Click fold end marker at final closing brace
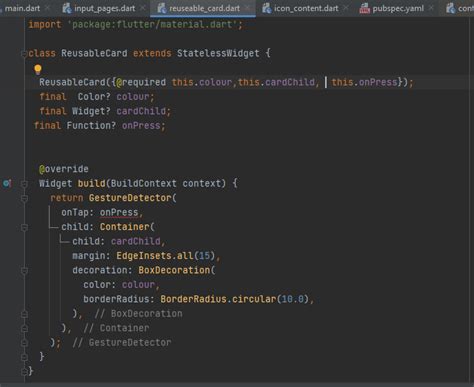 point(24,371)
